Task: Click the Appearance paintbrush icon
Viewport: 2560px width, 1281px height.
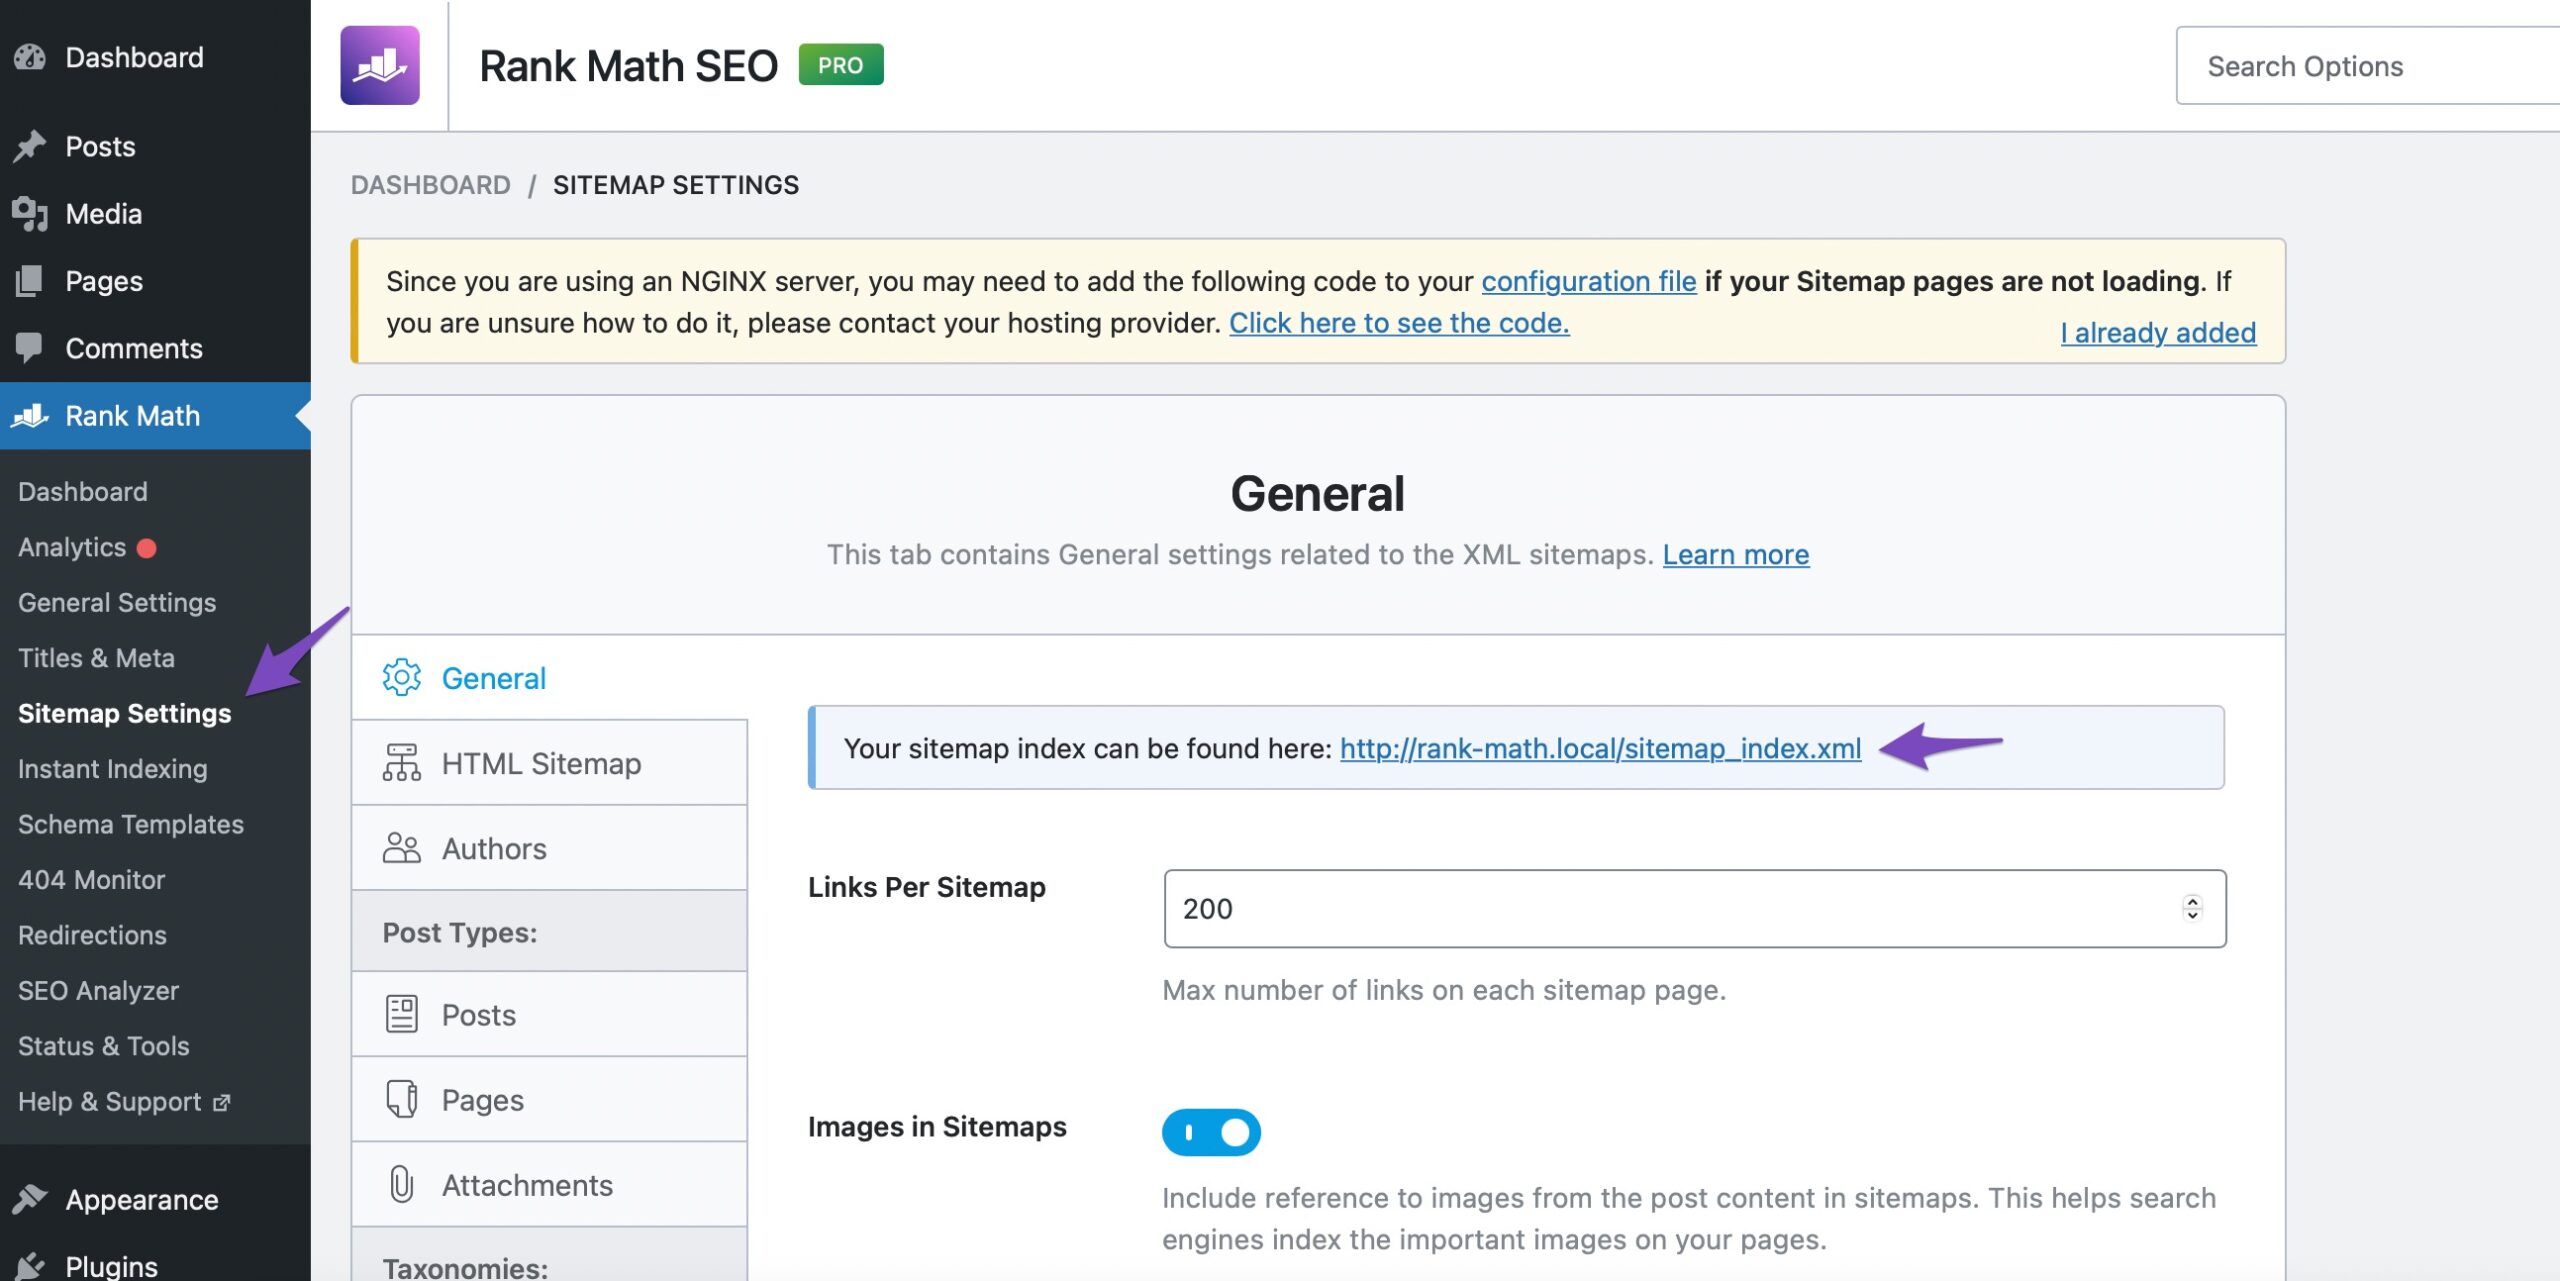Action: pos(30,1199)
